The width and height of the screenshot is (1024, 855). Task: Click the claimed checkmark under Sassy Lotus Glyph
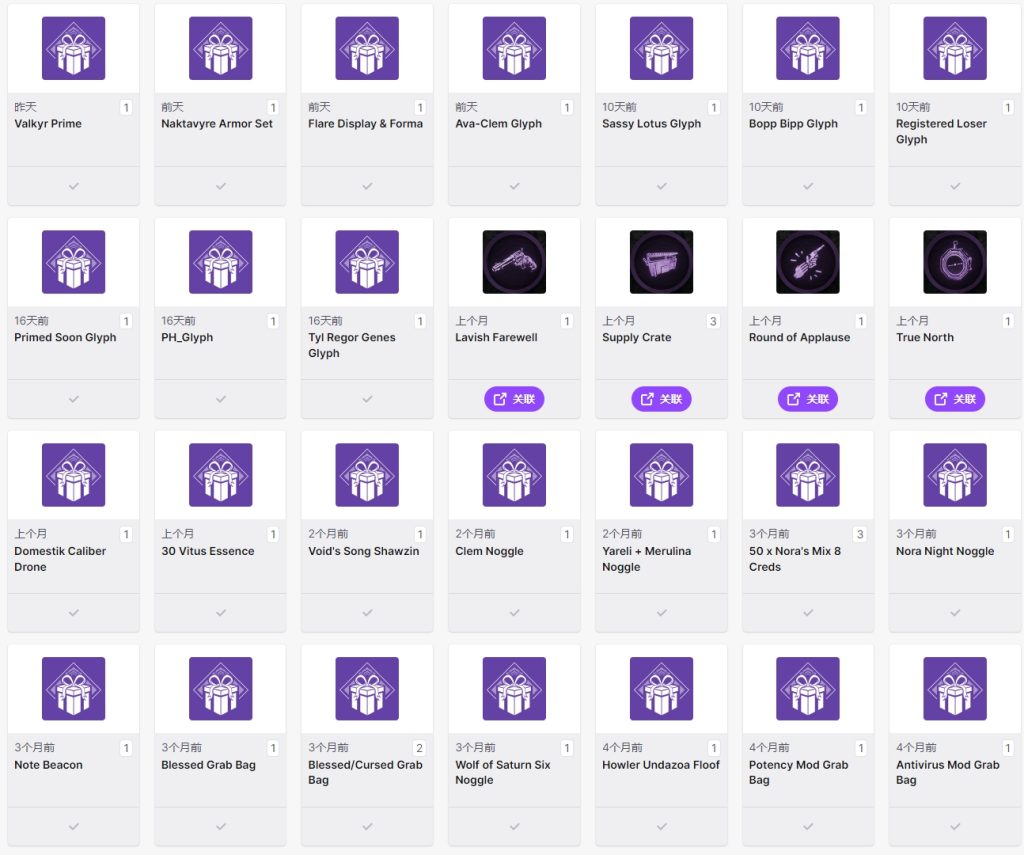pos(662,186)
